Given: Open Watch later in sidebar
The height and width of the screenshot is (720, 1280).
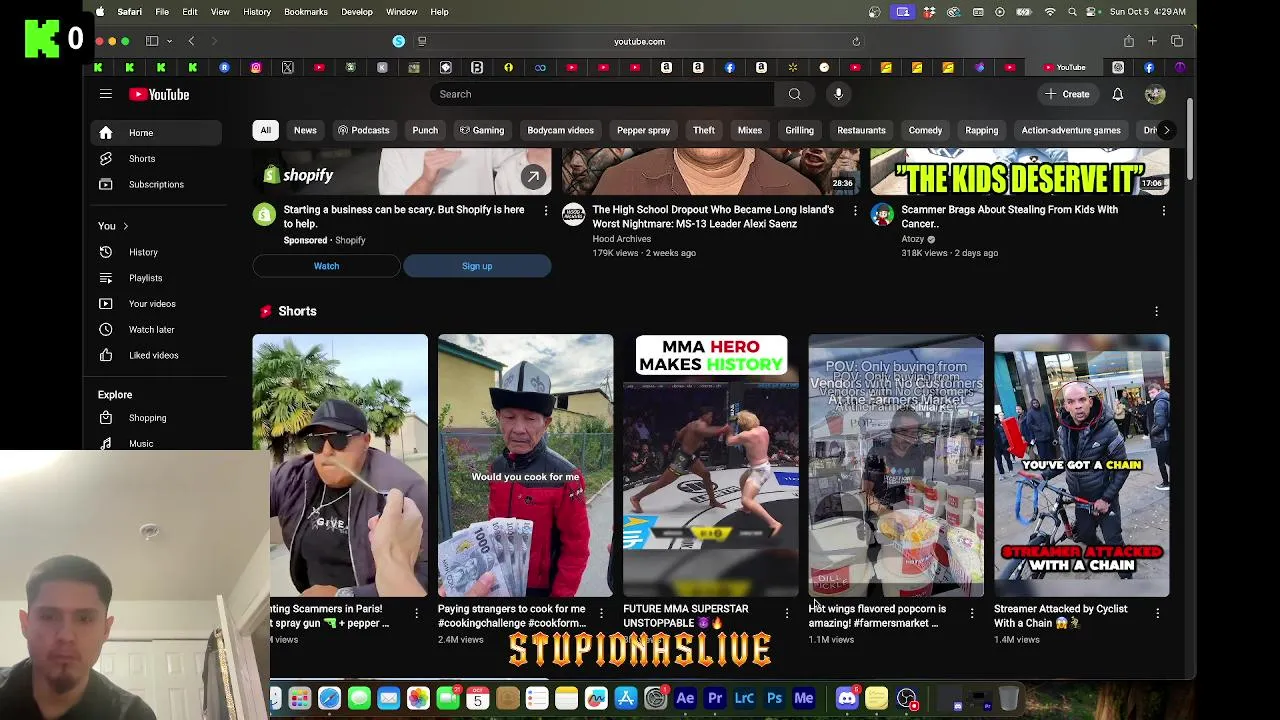Looking at the screenshot, I should 151,330.
